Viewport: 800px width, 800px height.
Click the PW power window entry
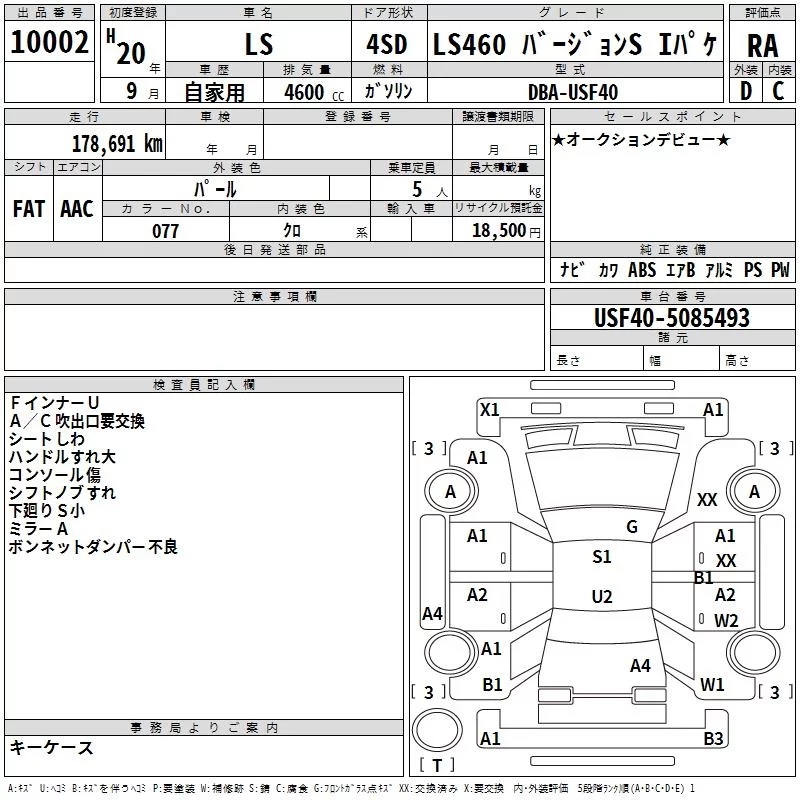[780, 269]
